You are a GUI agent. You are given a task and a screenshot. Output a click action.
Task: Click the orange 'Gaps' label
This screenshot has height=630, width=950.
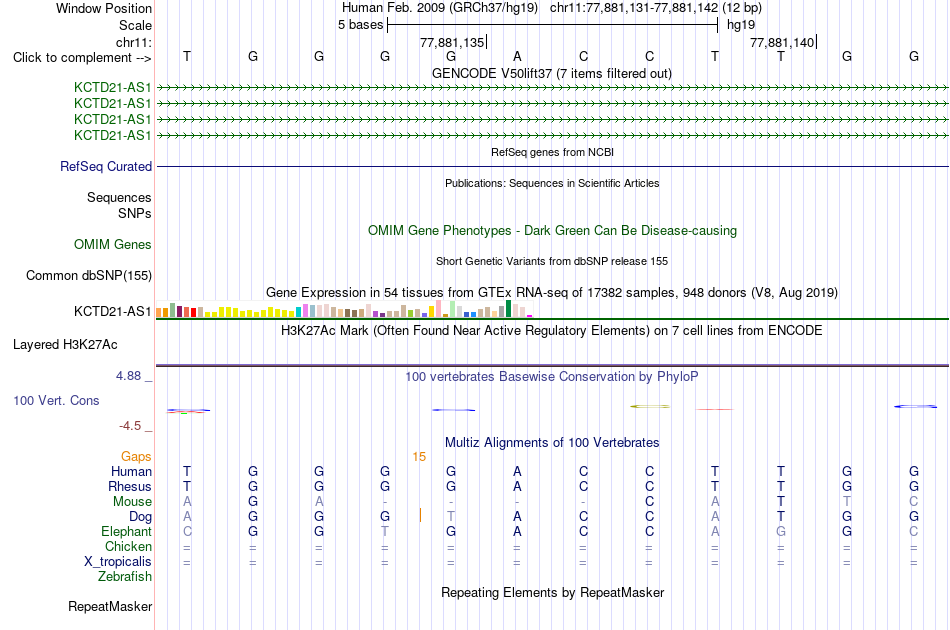[136, 456]
